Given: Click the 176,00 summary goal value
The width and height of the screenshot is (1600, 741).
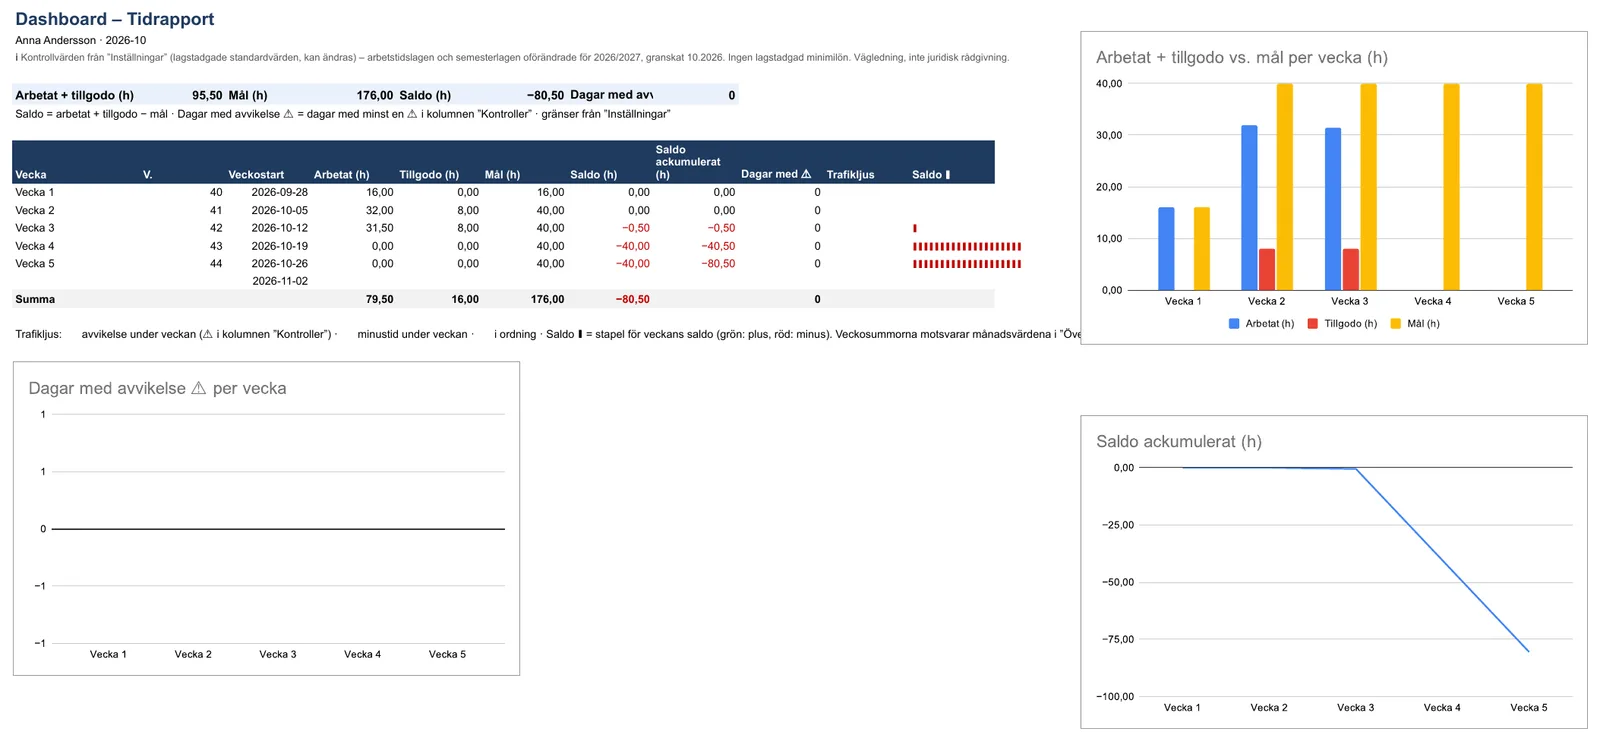Looking at the screenshot, I should pyautogui.click(x=375, y=95).
